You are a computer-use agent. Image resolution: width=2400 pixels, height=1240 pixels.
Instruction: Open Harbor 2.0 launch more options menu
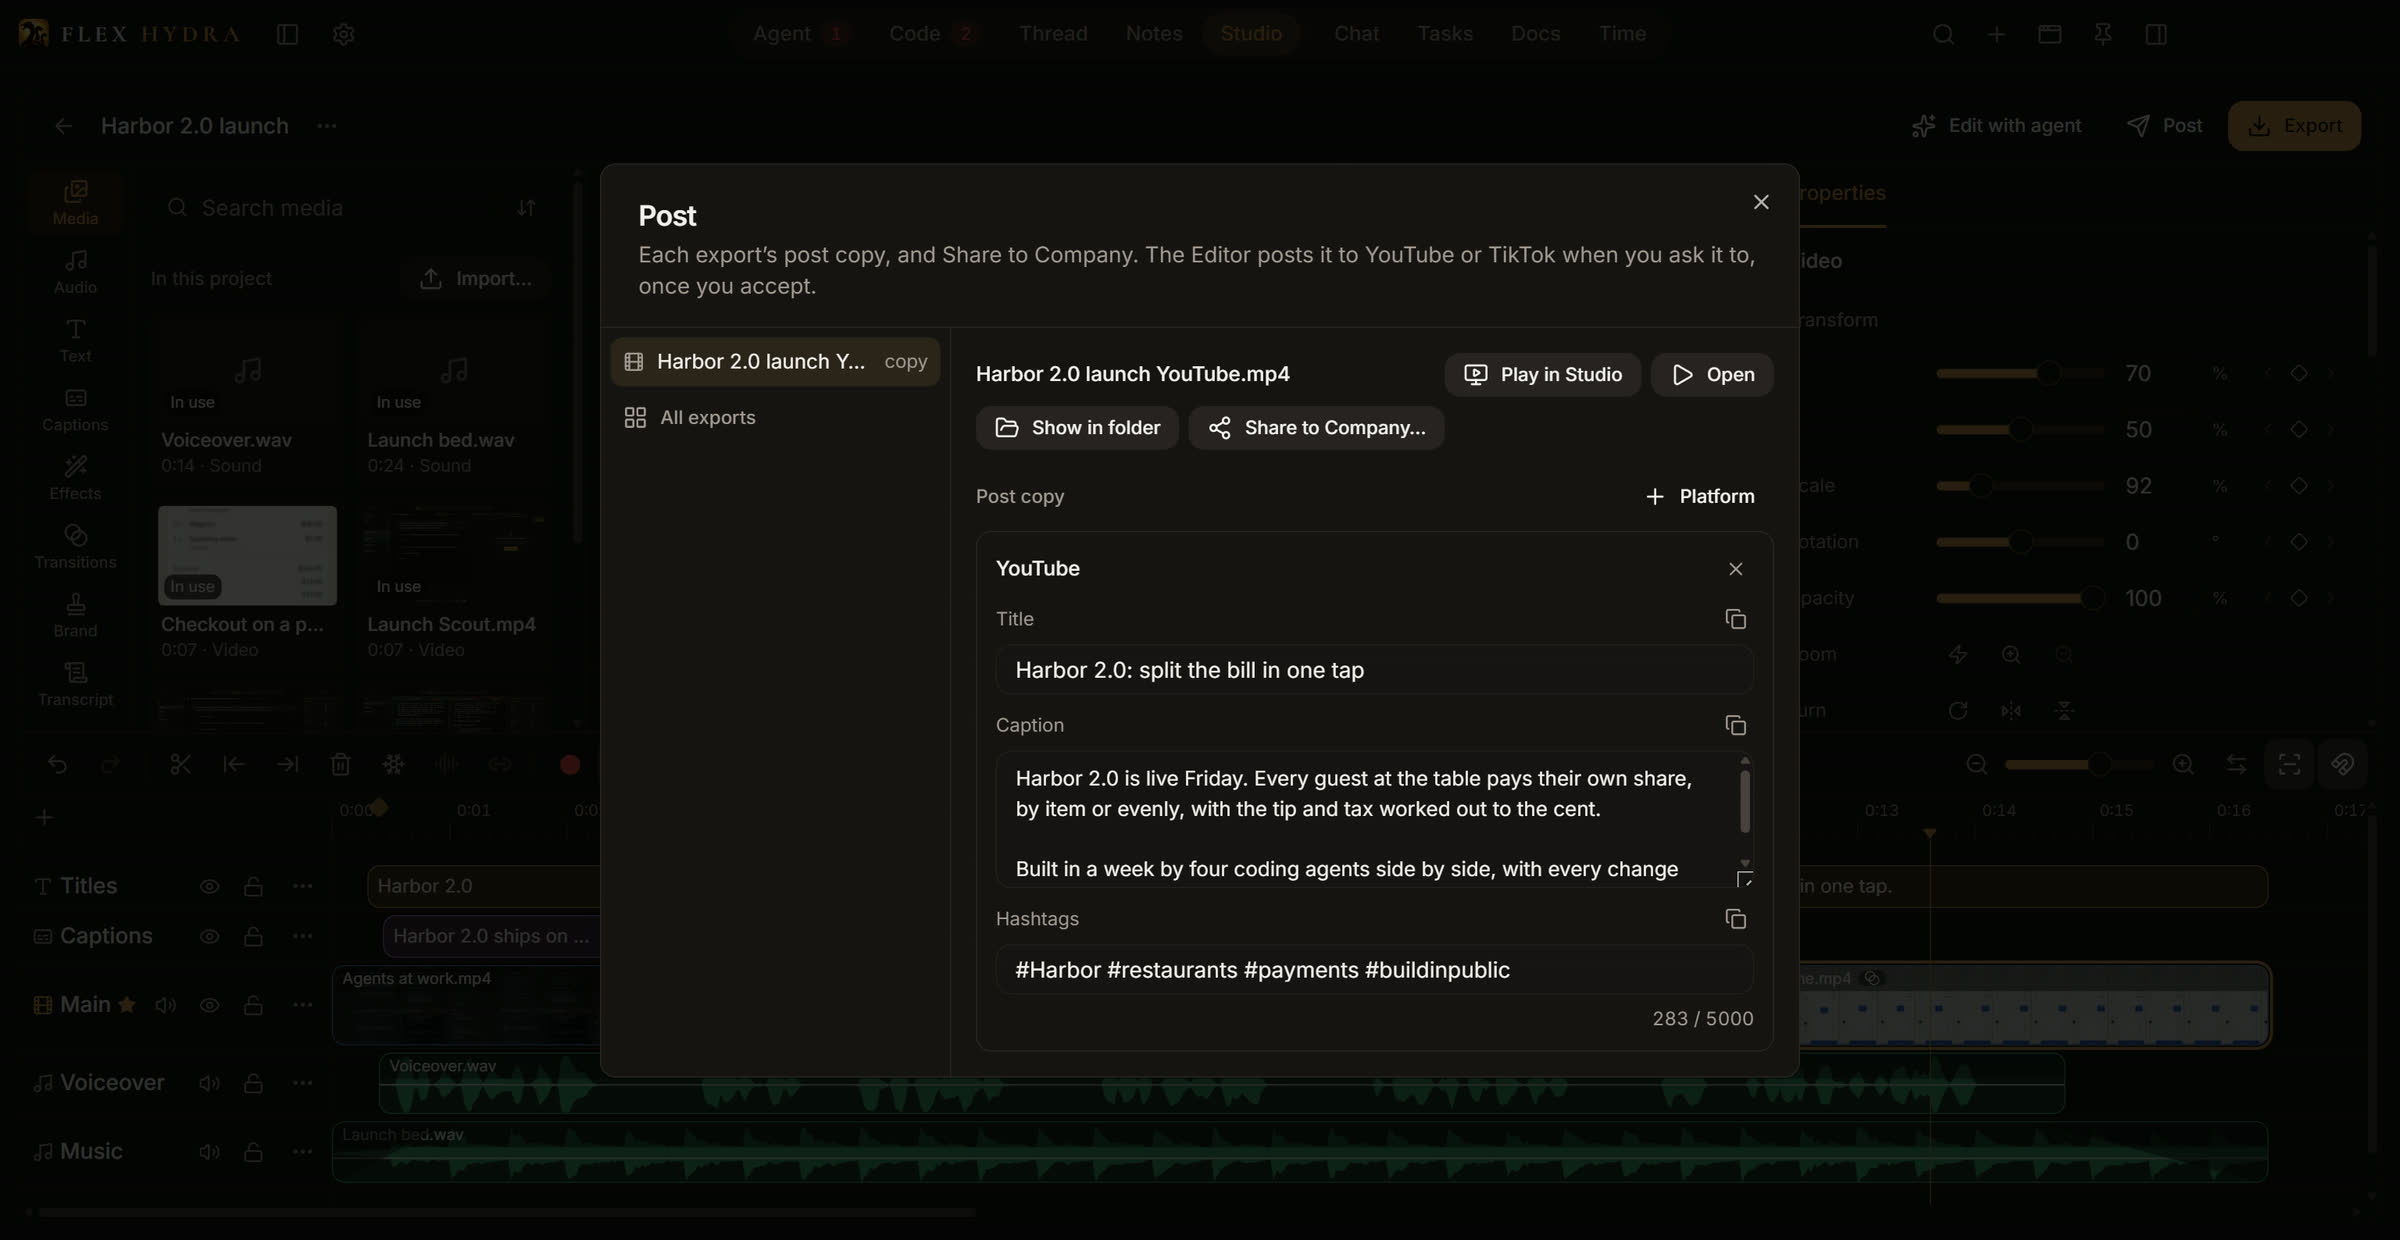tap(326, 126)
